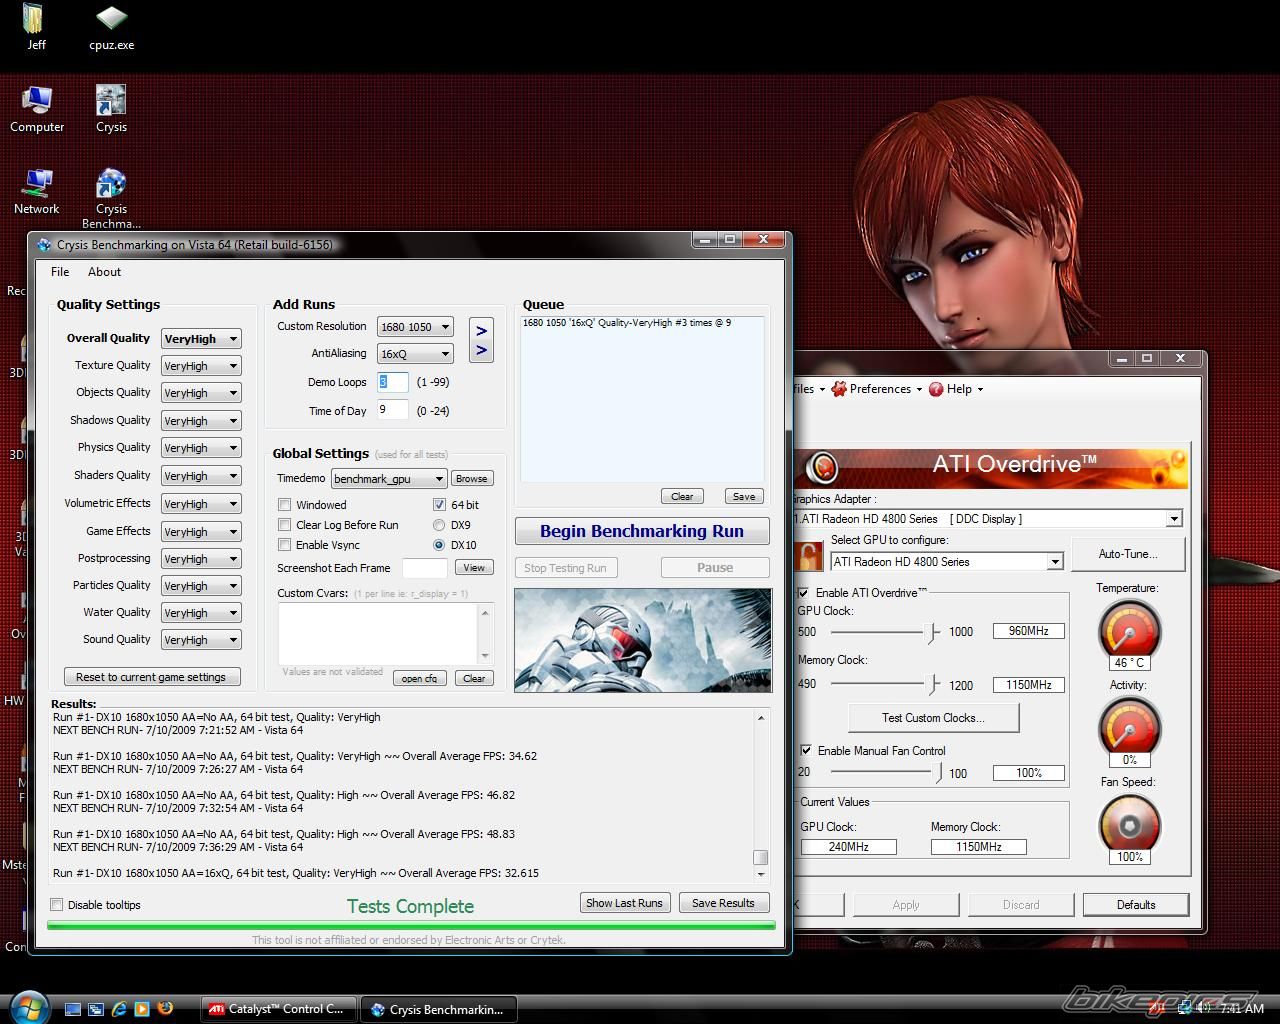Open the Computer desktop icon
Viewport: 1280px width, 1024px height.
pyautogui.click(x=37, y=104)
